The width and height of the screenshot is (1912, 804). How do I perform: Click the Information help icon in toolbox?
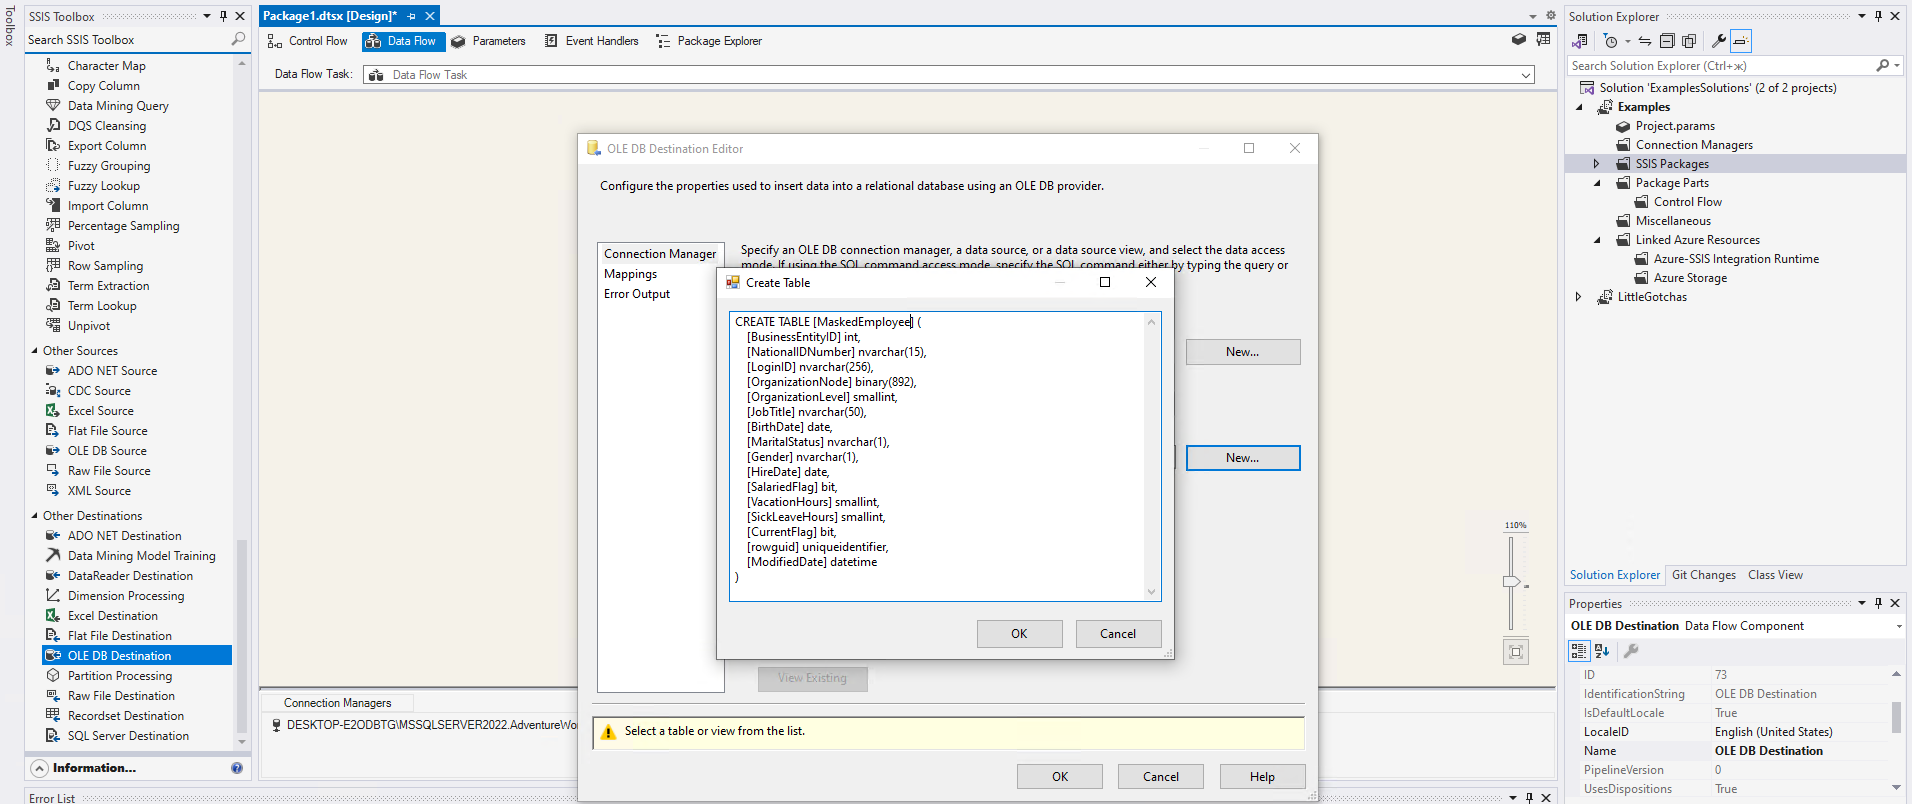click(237, 768)
